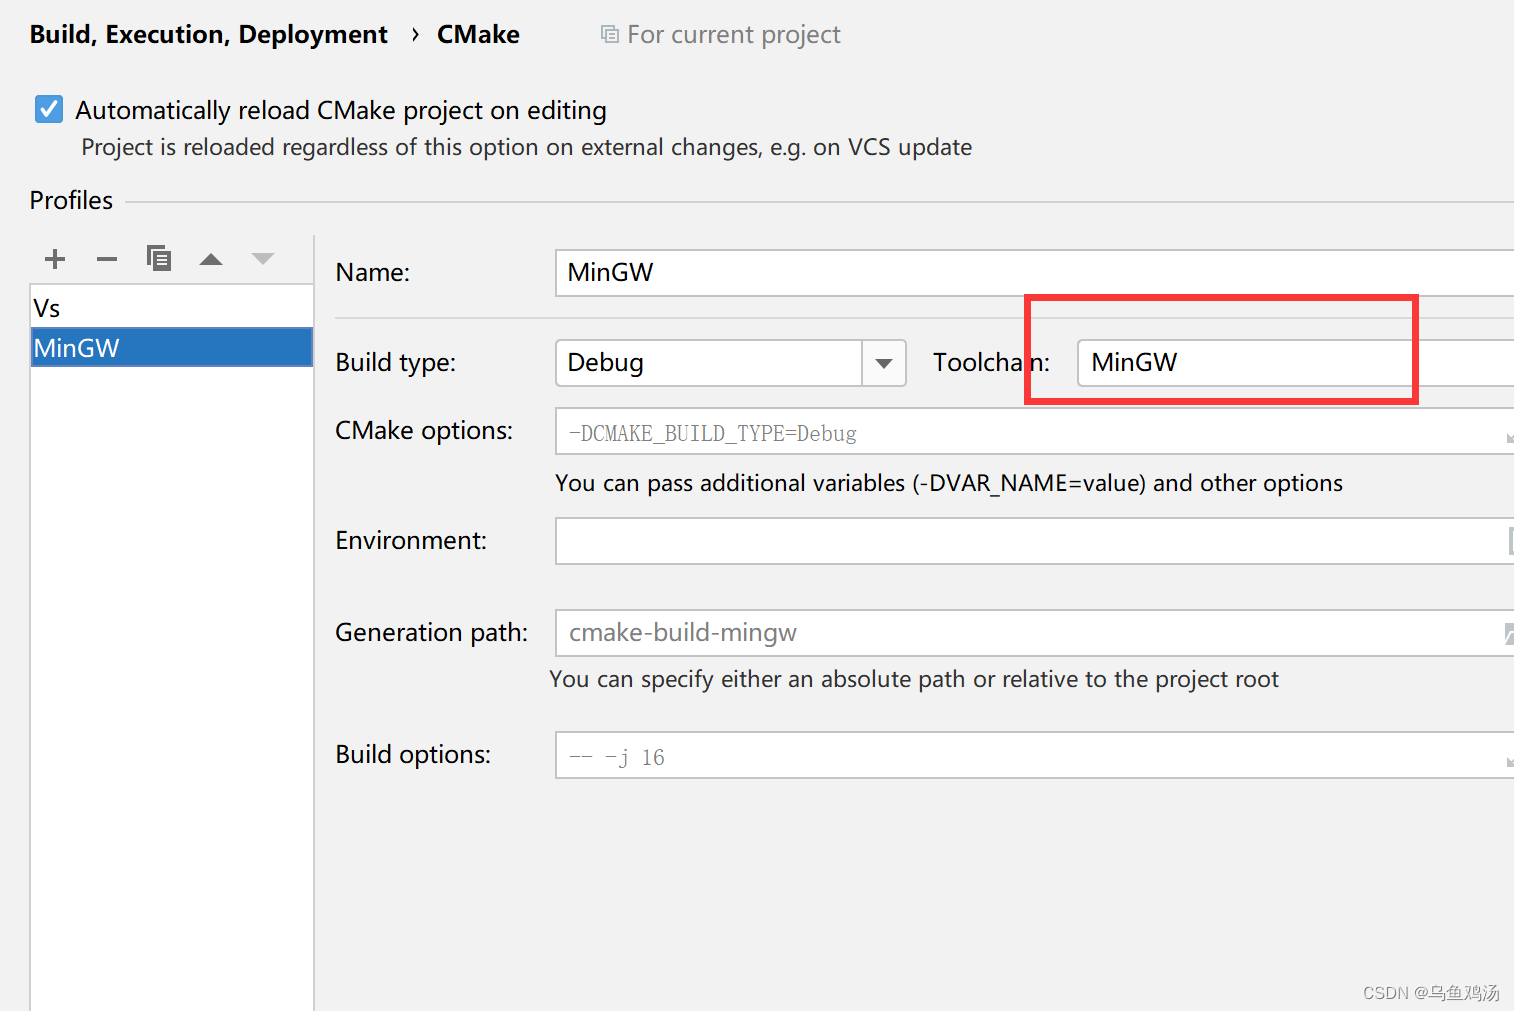Click the absolute path hint text
1514x1011 pixels.
click(914, 679)
